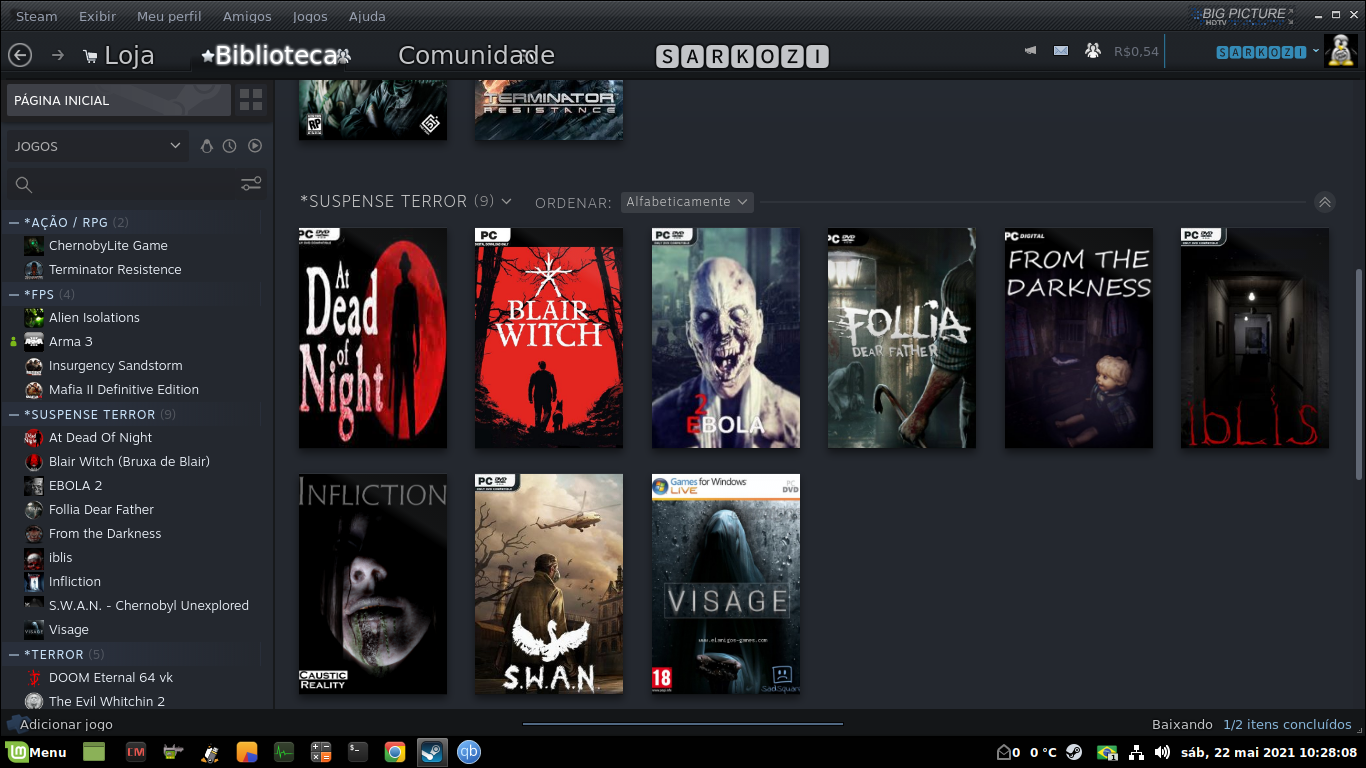Go forward with the right arrow button

(x=58, y=55)
